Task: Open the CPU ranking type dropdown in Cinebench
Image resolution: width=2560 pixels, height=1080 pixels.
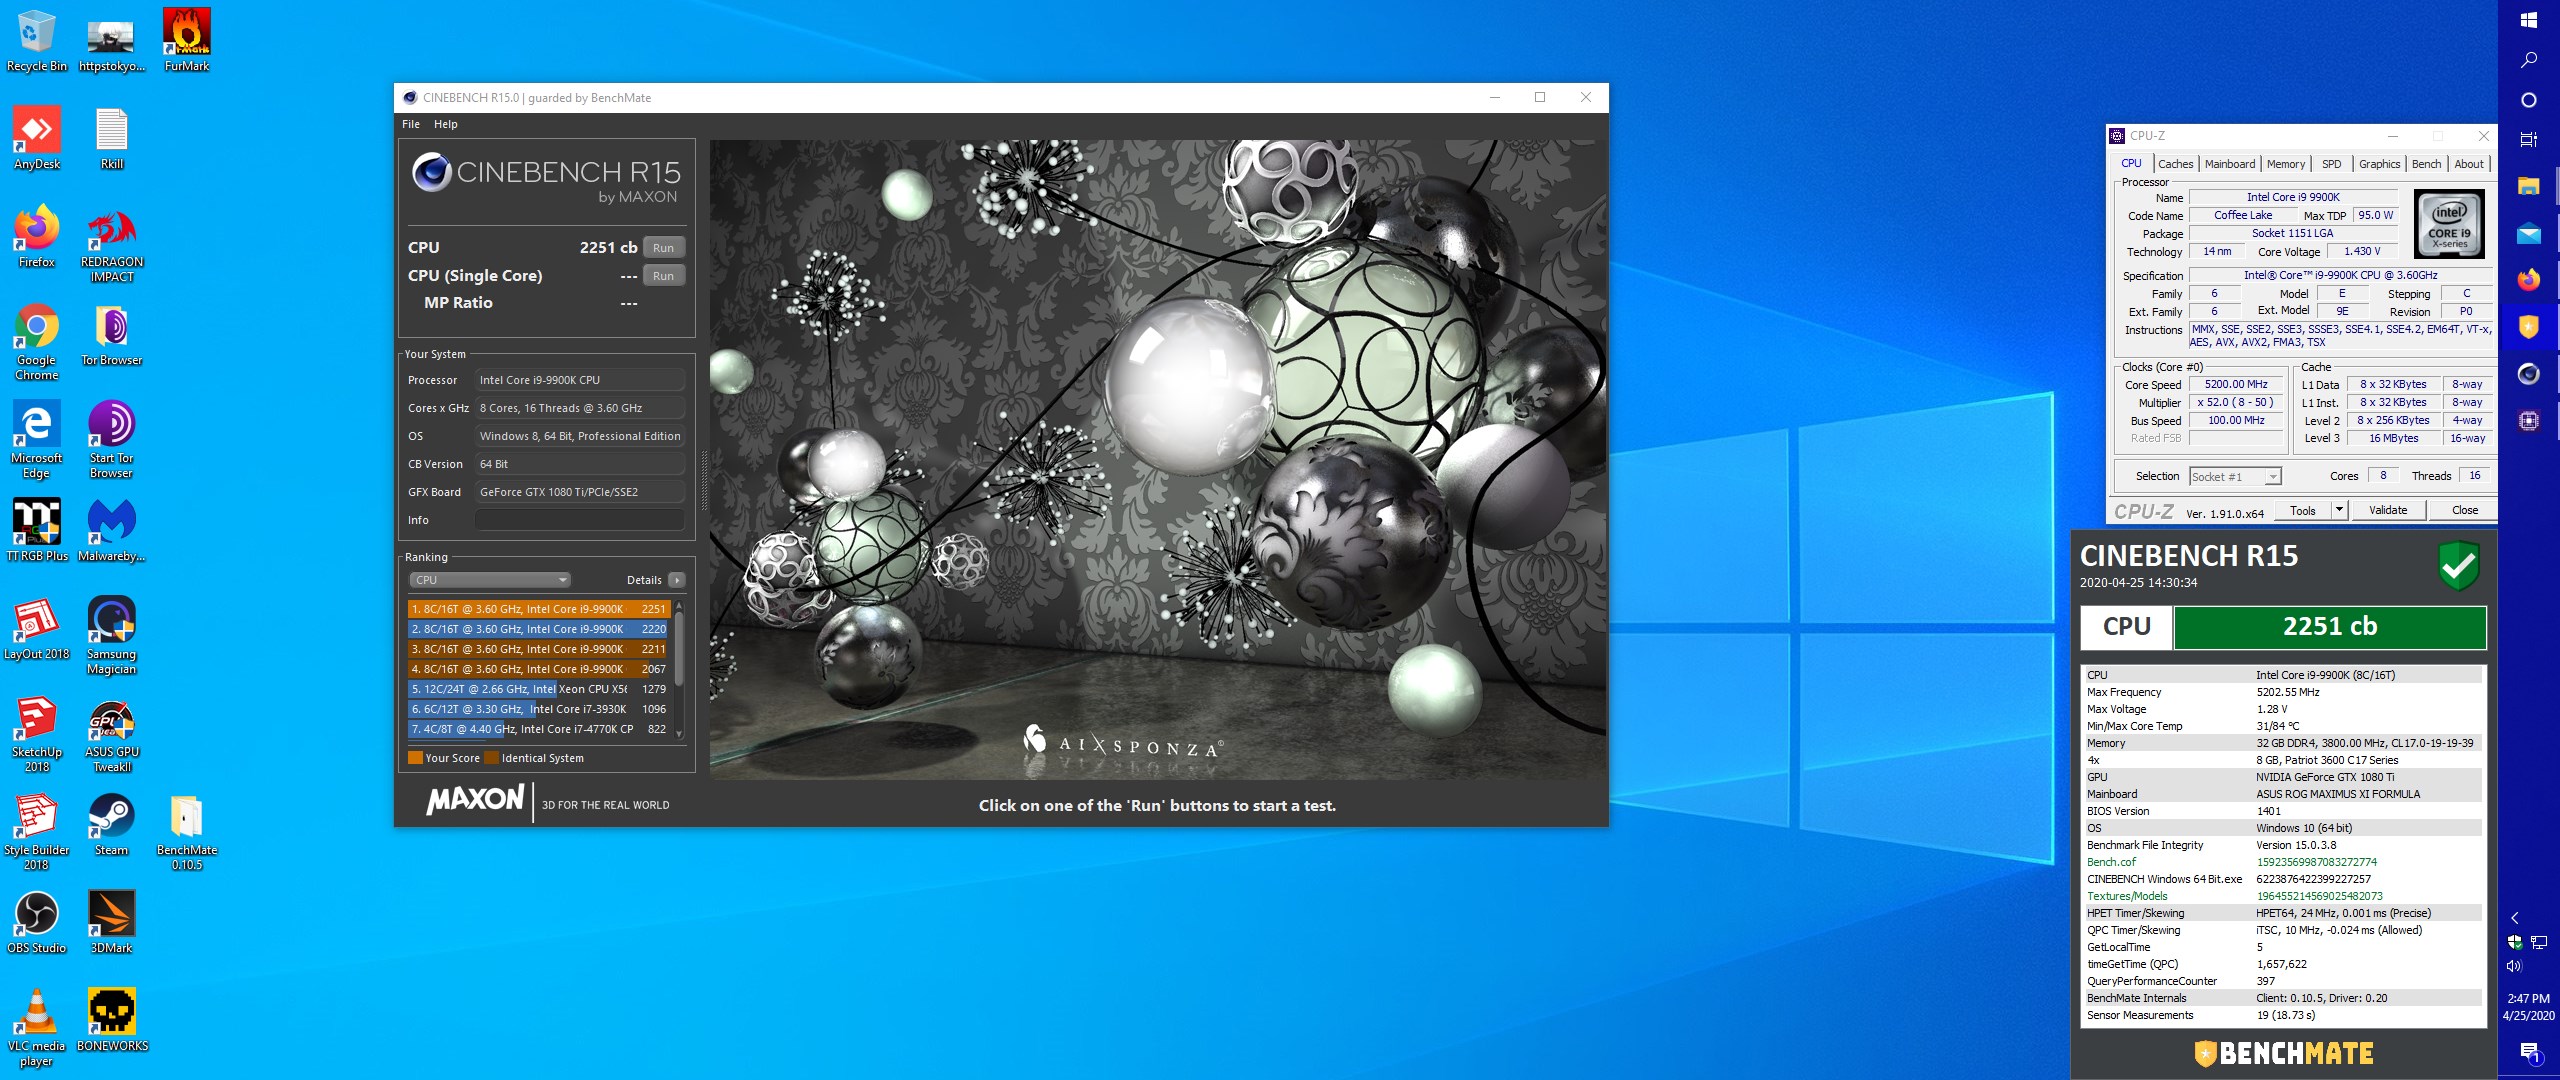Action: click(x=490, y=580)
